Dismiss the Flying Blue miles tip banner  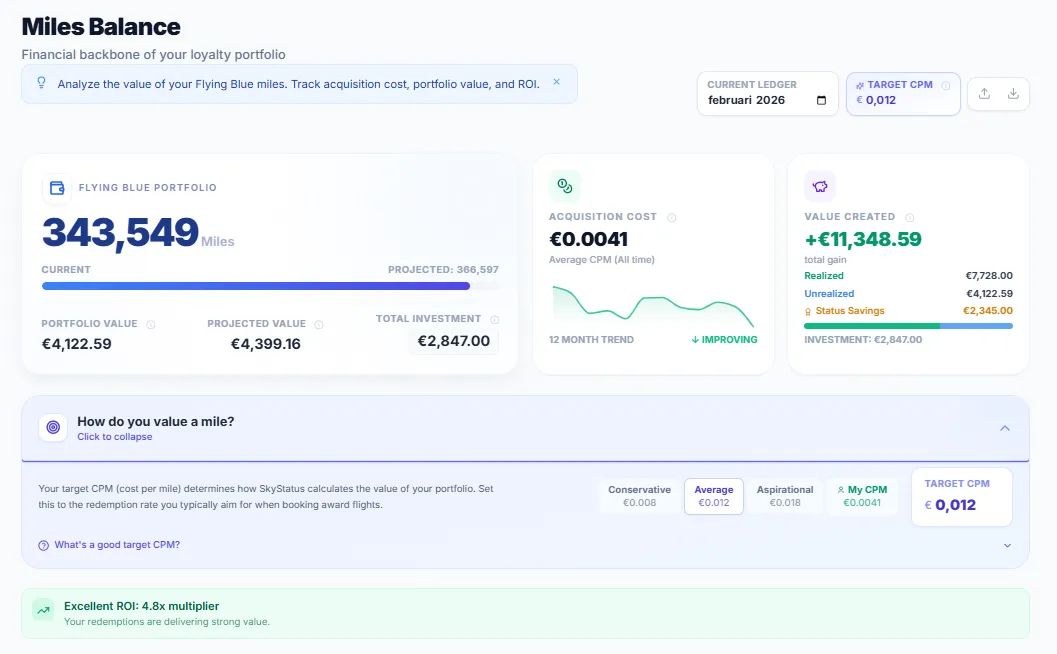click(556, 84)
